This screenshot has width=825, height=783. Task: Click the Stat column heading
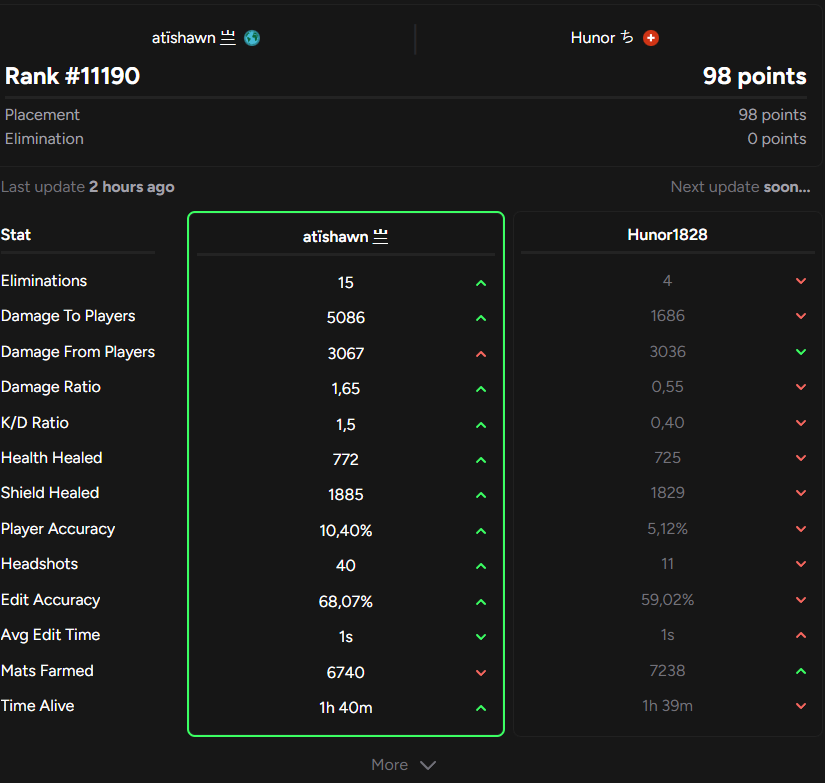click(16, 235)
